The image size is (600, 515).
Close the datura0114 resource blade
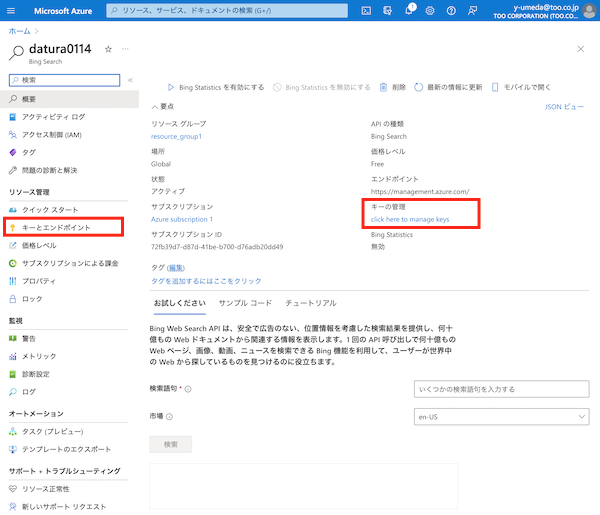580,49
